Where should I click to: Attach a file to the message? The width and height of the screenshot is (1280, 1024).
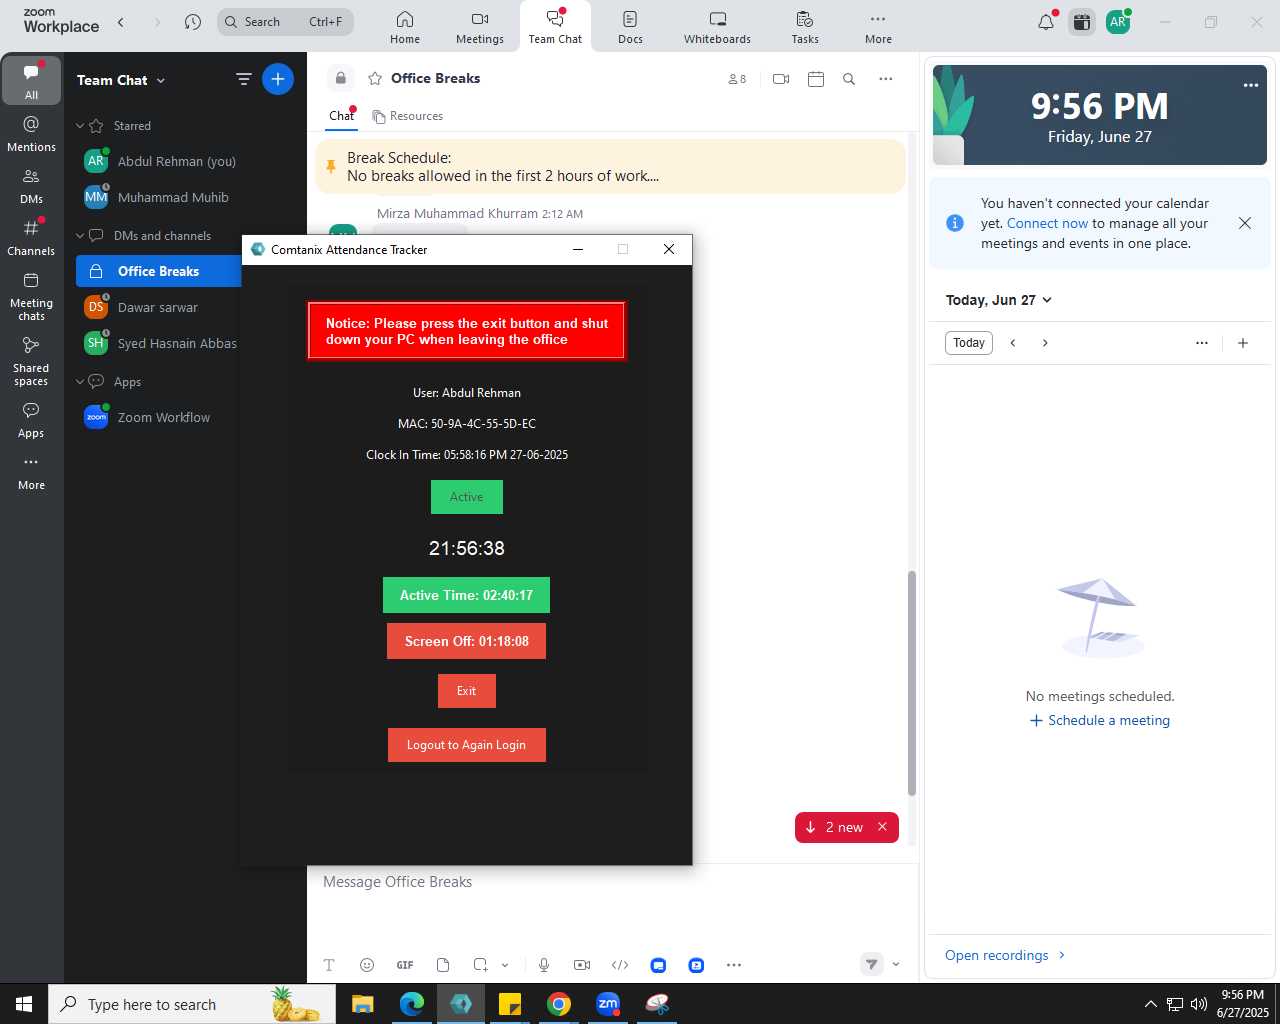[x=443, y=965]
